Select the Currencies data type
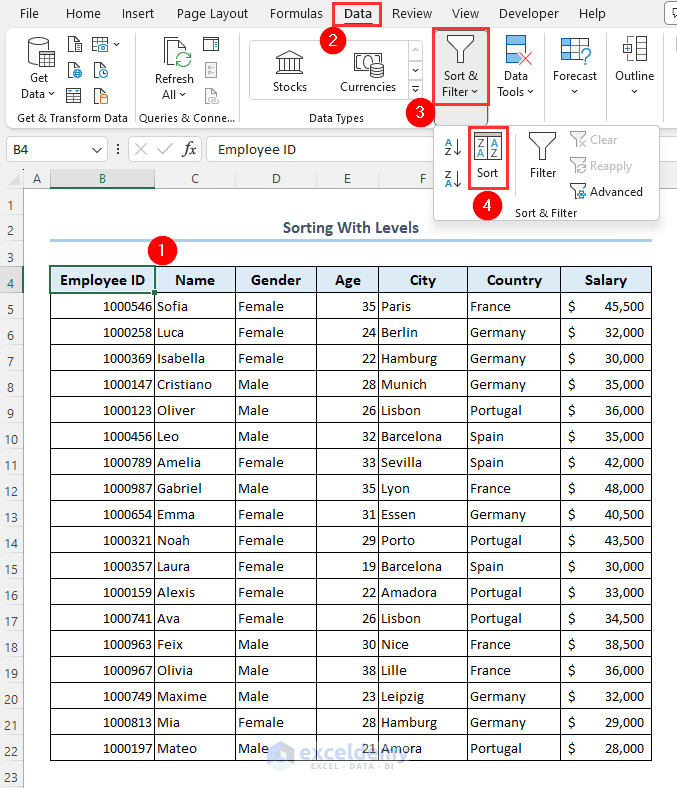 [367, 71]
